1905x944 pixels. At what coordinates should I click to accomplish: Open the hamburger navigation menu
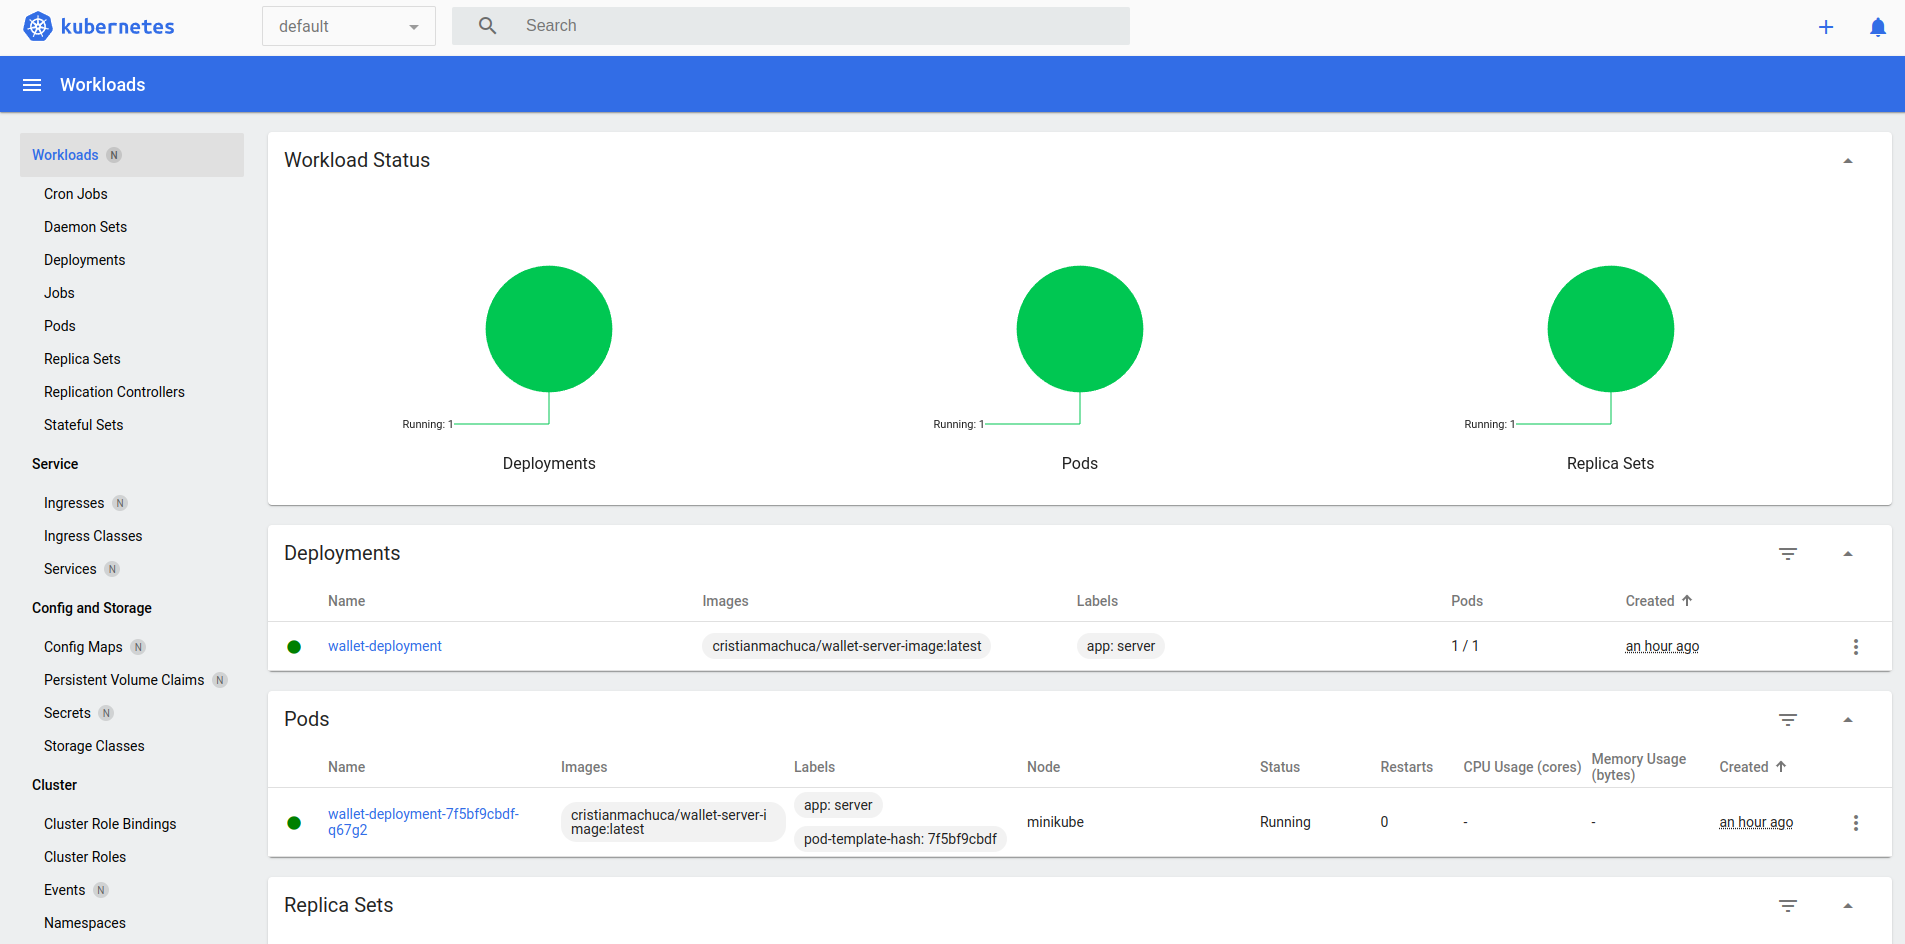(32, 85)
